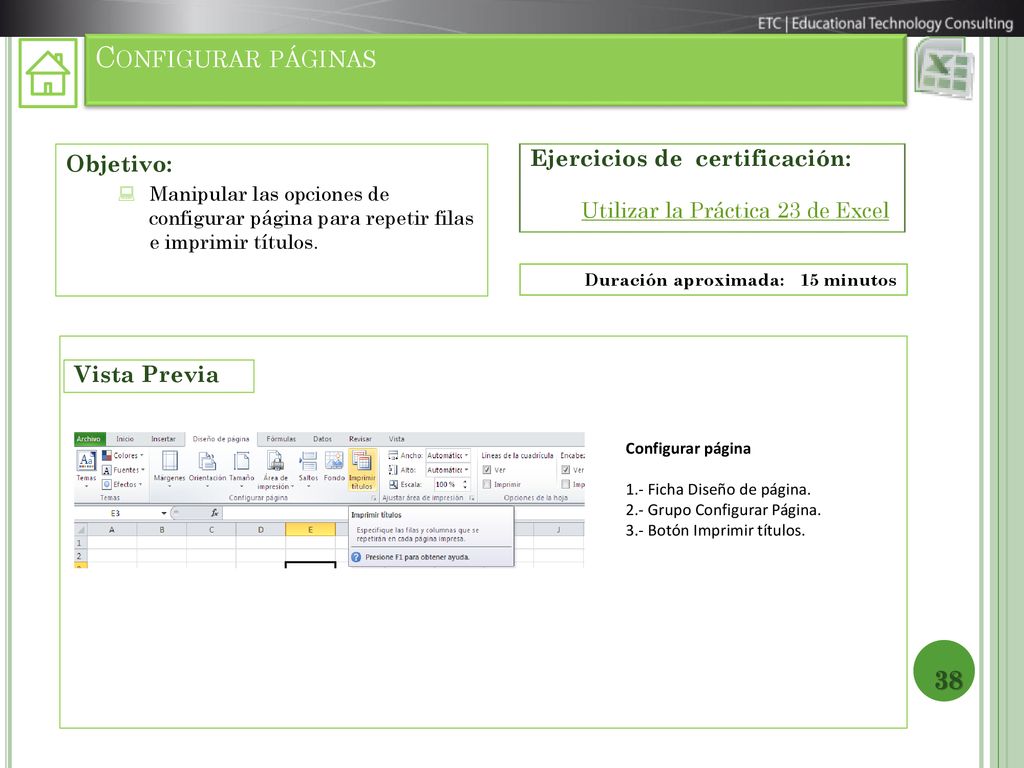Select the Diseño de página tab

(x=221, y=439)
